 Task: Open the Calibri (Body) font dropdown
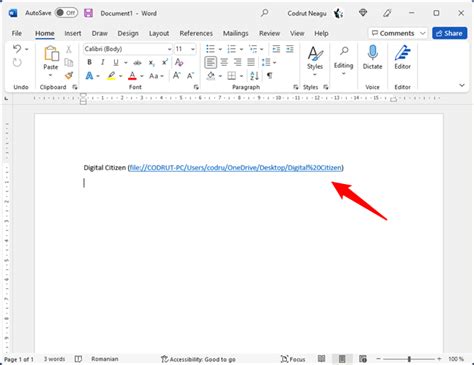(169, 49)
